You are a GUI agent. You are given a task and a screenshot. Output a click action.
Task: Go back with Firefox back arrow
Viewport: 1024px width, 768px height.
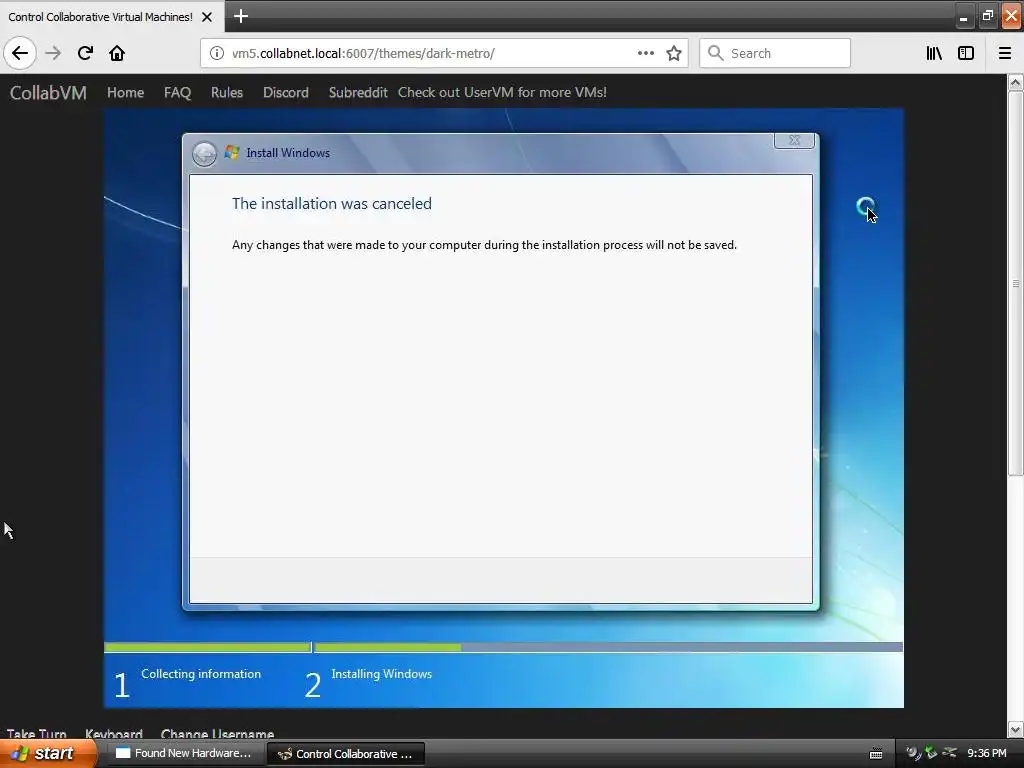coord(20,53)
